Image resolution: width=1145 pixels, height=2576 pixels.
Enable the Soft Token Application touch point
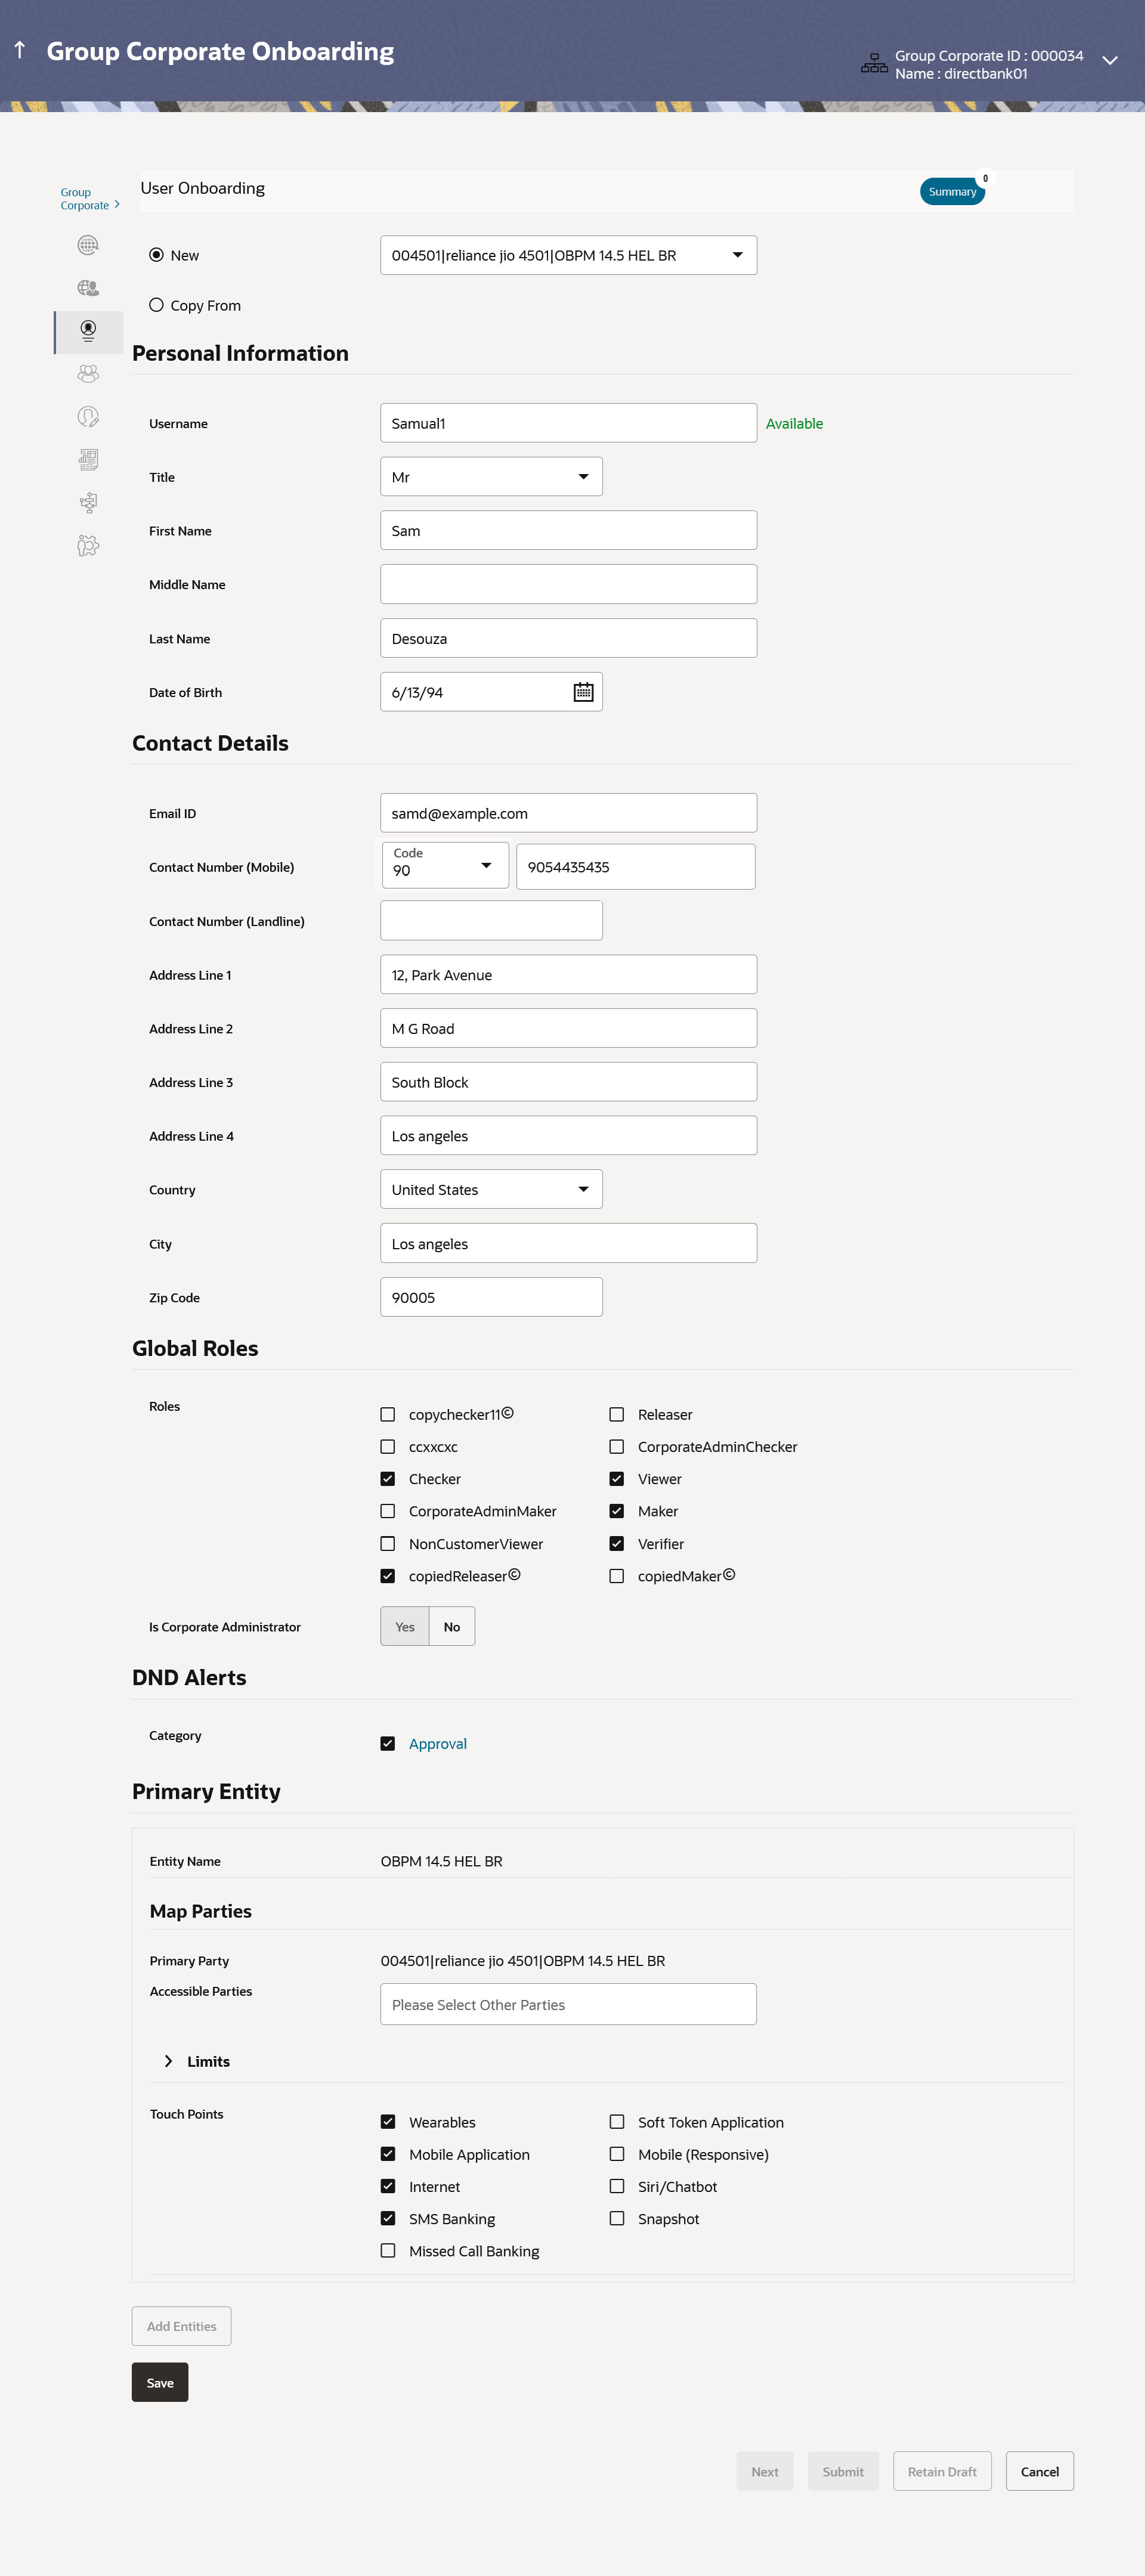[617, 2121]
